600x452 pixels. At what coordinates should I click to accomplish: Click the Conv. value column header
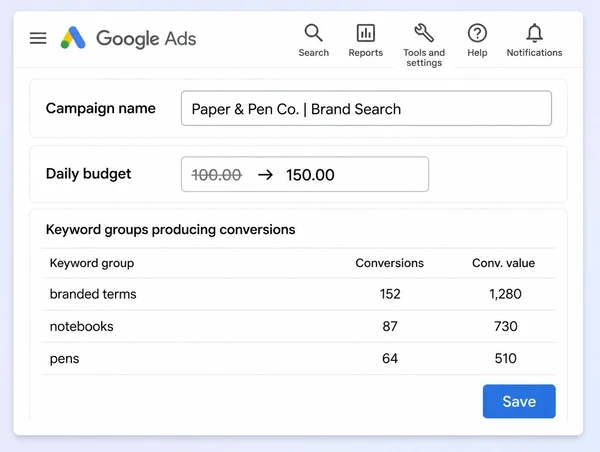[x=504, y=263]
